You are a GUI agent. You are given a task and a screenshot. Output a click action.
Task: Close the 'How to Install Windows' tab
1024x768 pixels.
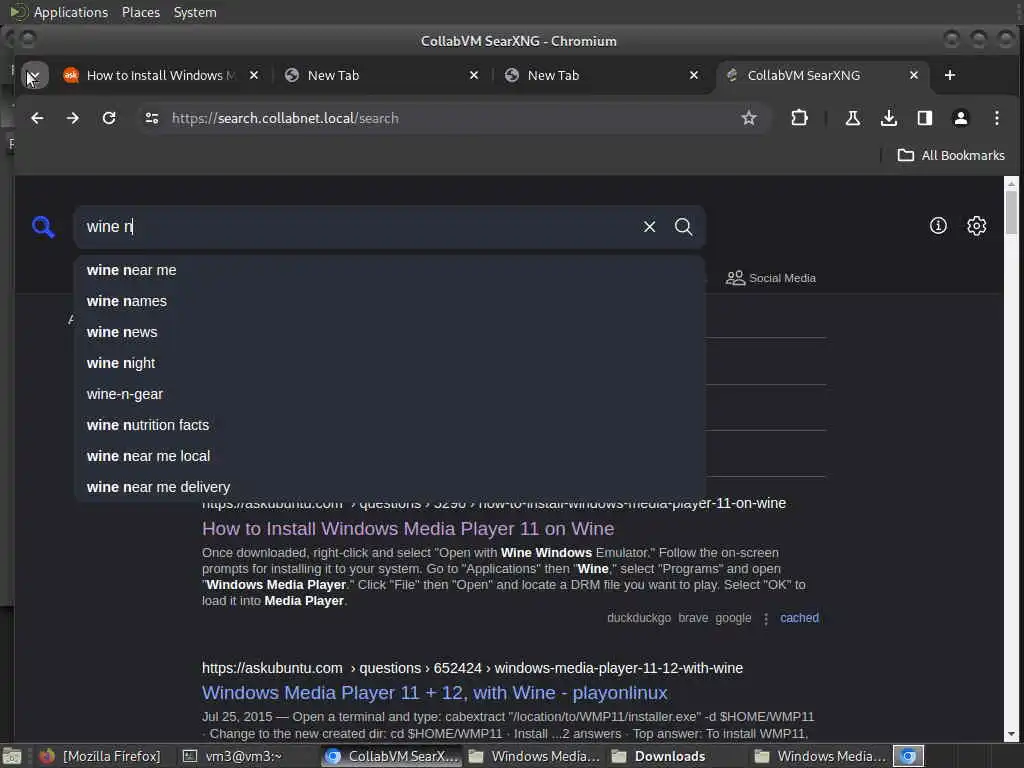pos(254,76)
